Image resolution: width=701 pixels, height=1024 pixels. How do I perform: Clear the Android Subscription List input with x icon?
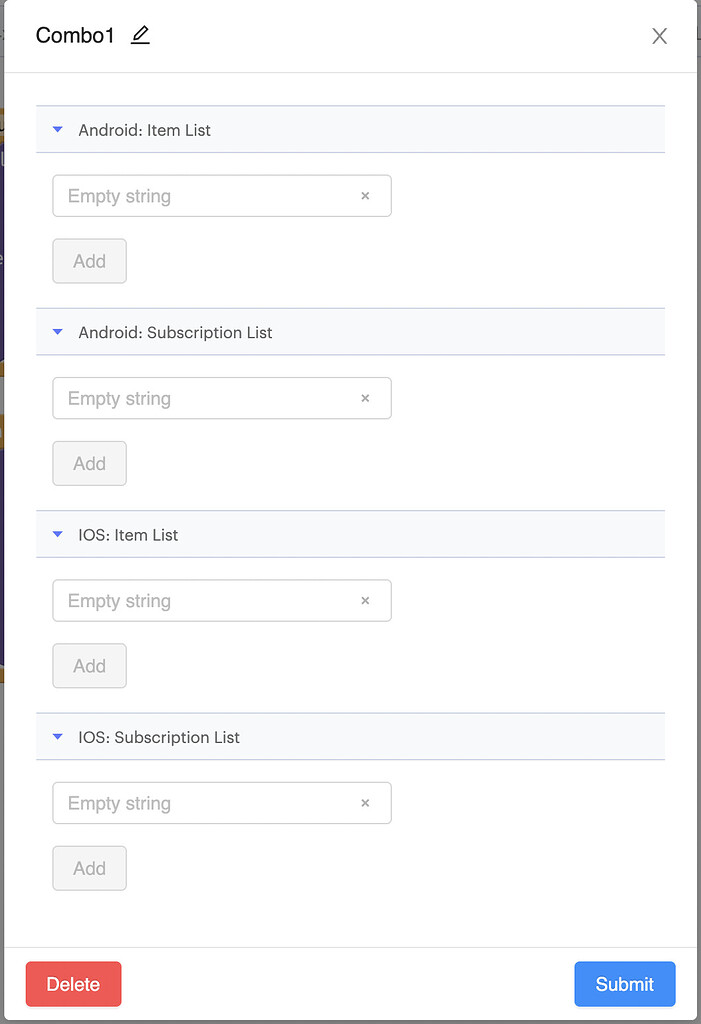coord(366,398)
